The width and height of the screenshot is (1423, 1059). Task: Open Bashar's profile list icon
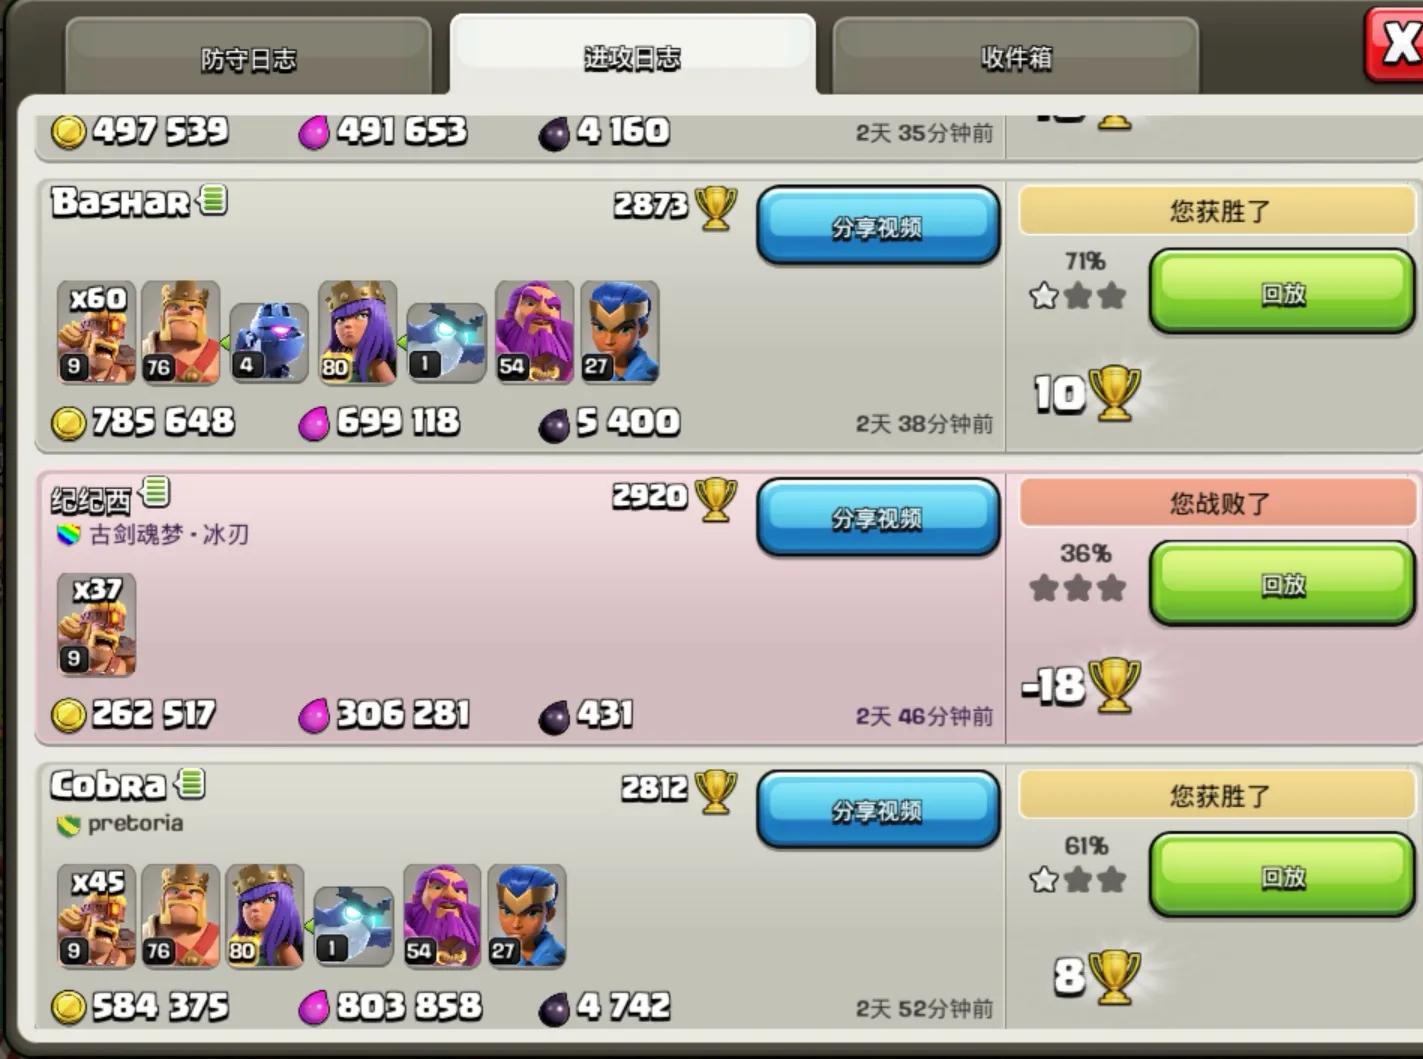point(213,200)
